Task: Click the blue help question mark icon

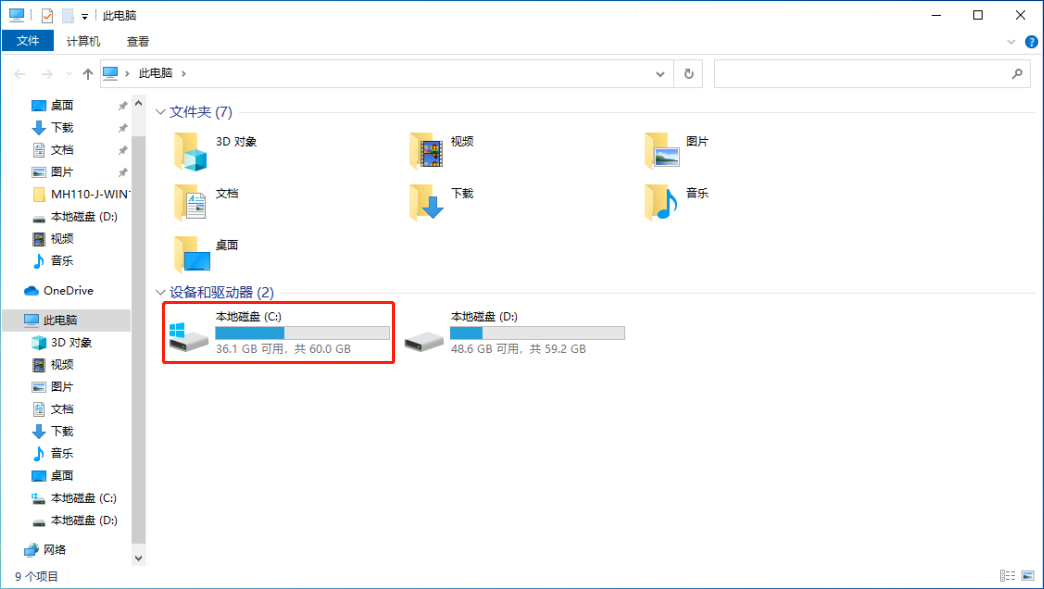Action: [x=1031, y=42]
